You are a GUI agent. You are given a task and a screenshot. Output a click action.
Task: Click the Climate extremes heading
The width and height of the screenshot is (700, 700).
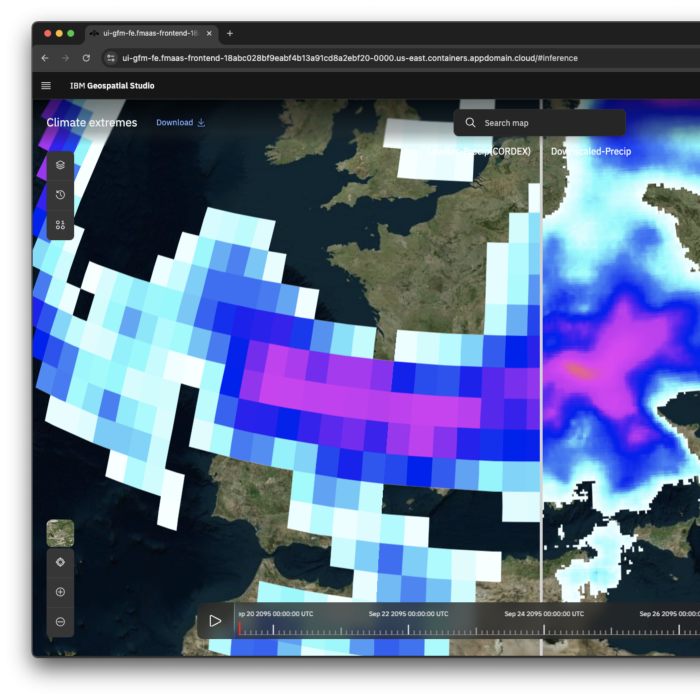coord(92,123)
